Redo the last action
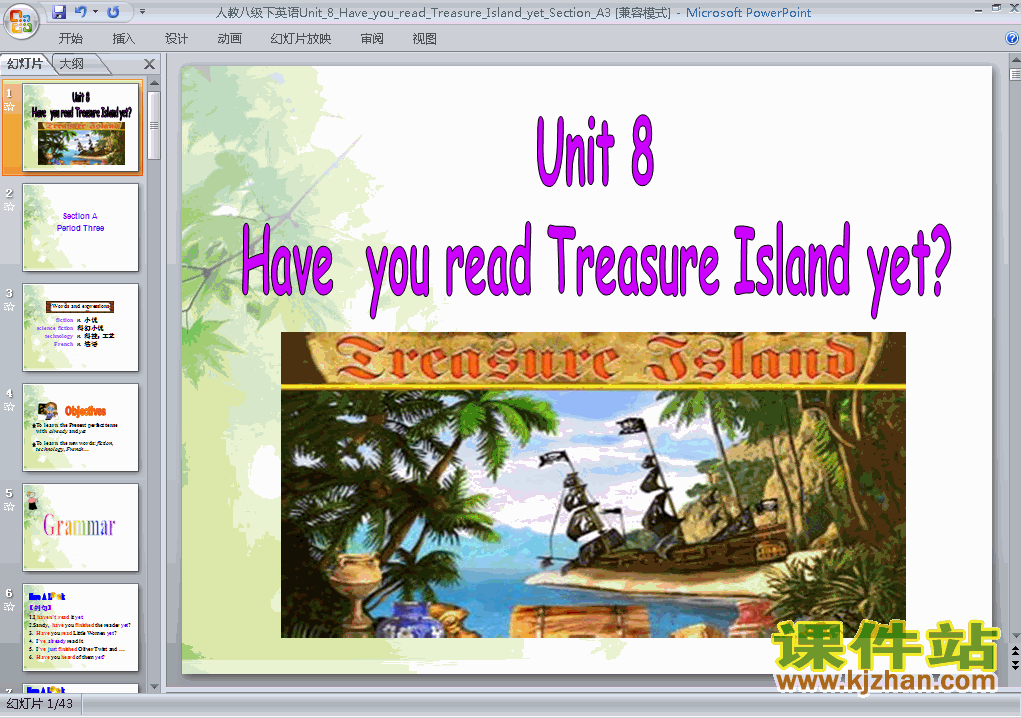 113,12
